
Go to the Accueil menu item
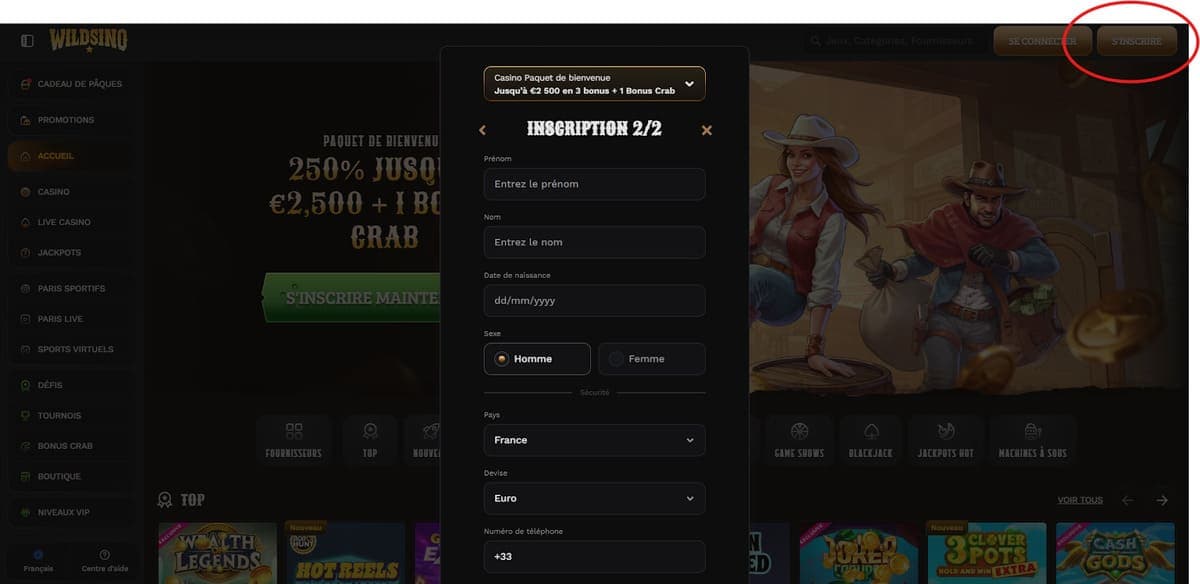coord(60,156)
